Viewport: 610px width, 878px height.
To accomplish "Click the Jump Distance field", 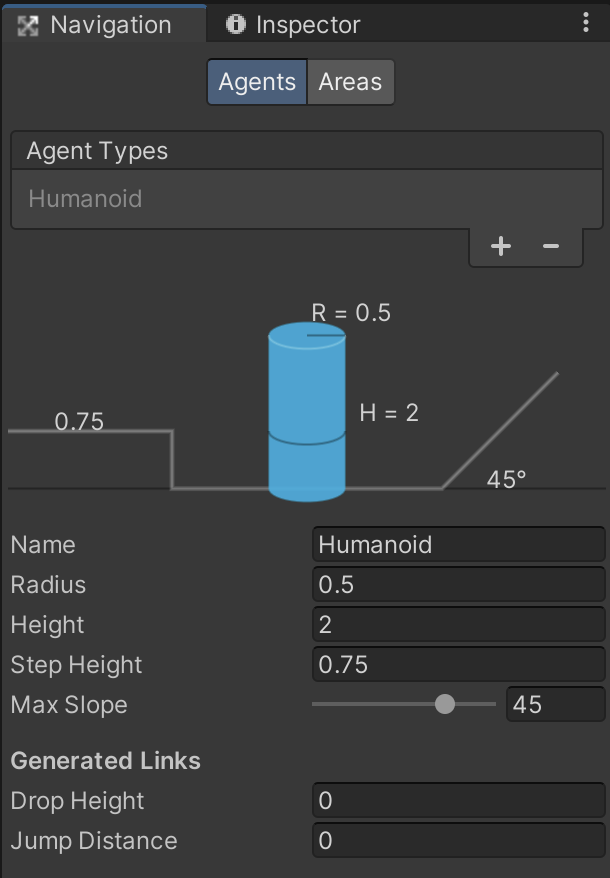I will click(x=458, y=841).
